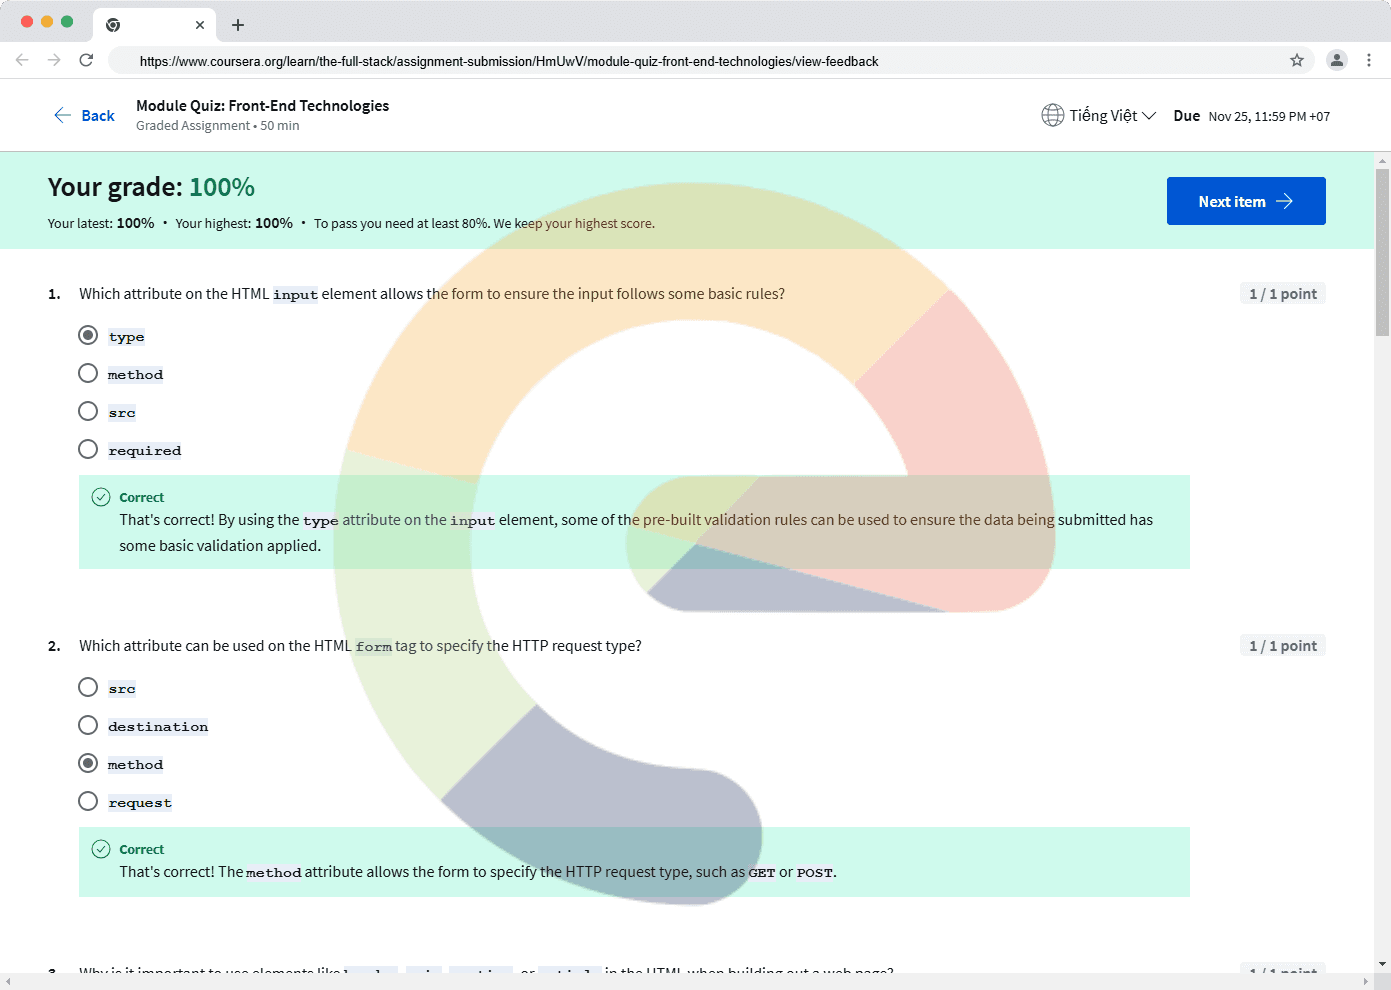The height and width of the screenshot is (990, 1391).
Task: Click the horizontal scrollbar right arrow
Action: click(x=1366, y=982)
